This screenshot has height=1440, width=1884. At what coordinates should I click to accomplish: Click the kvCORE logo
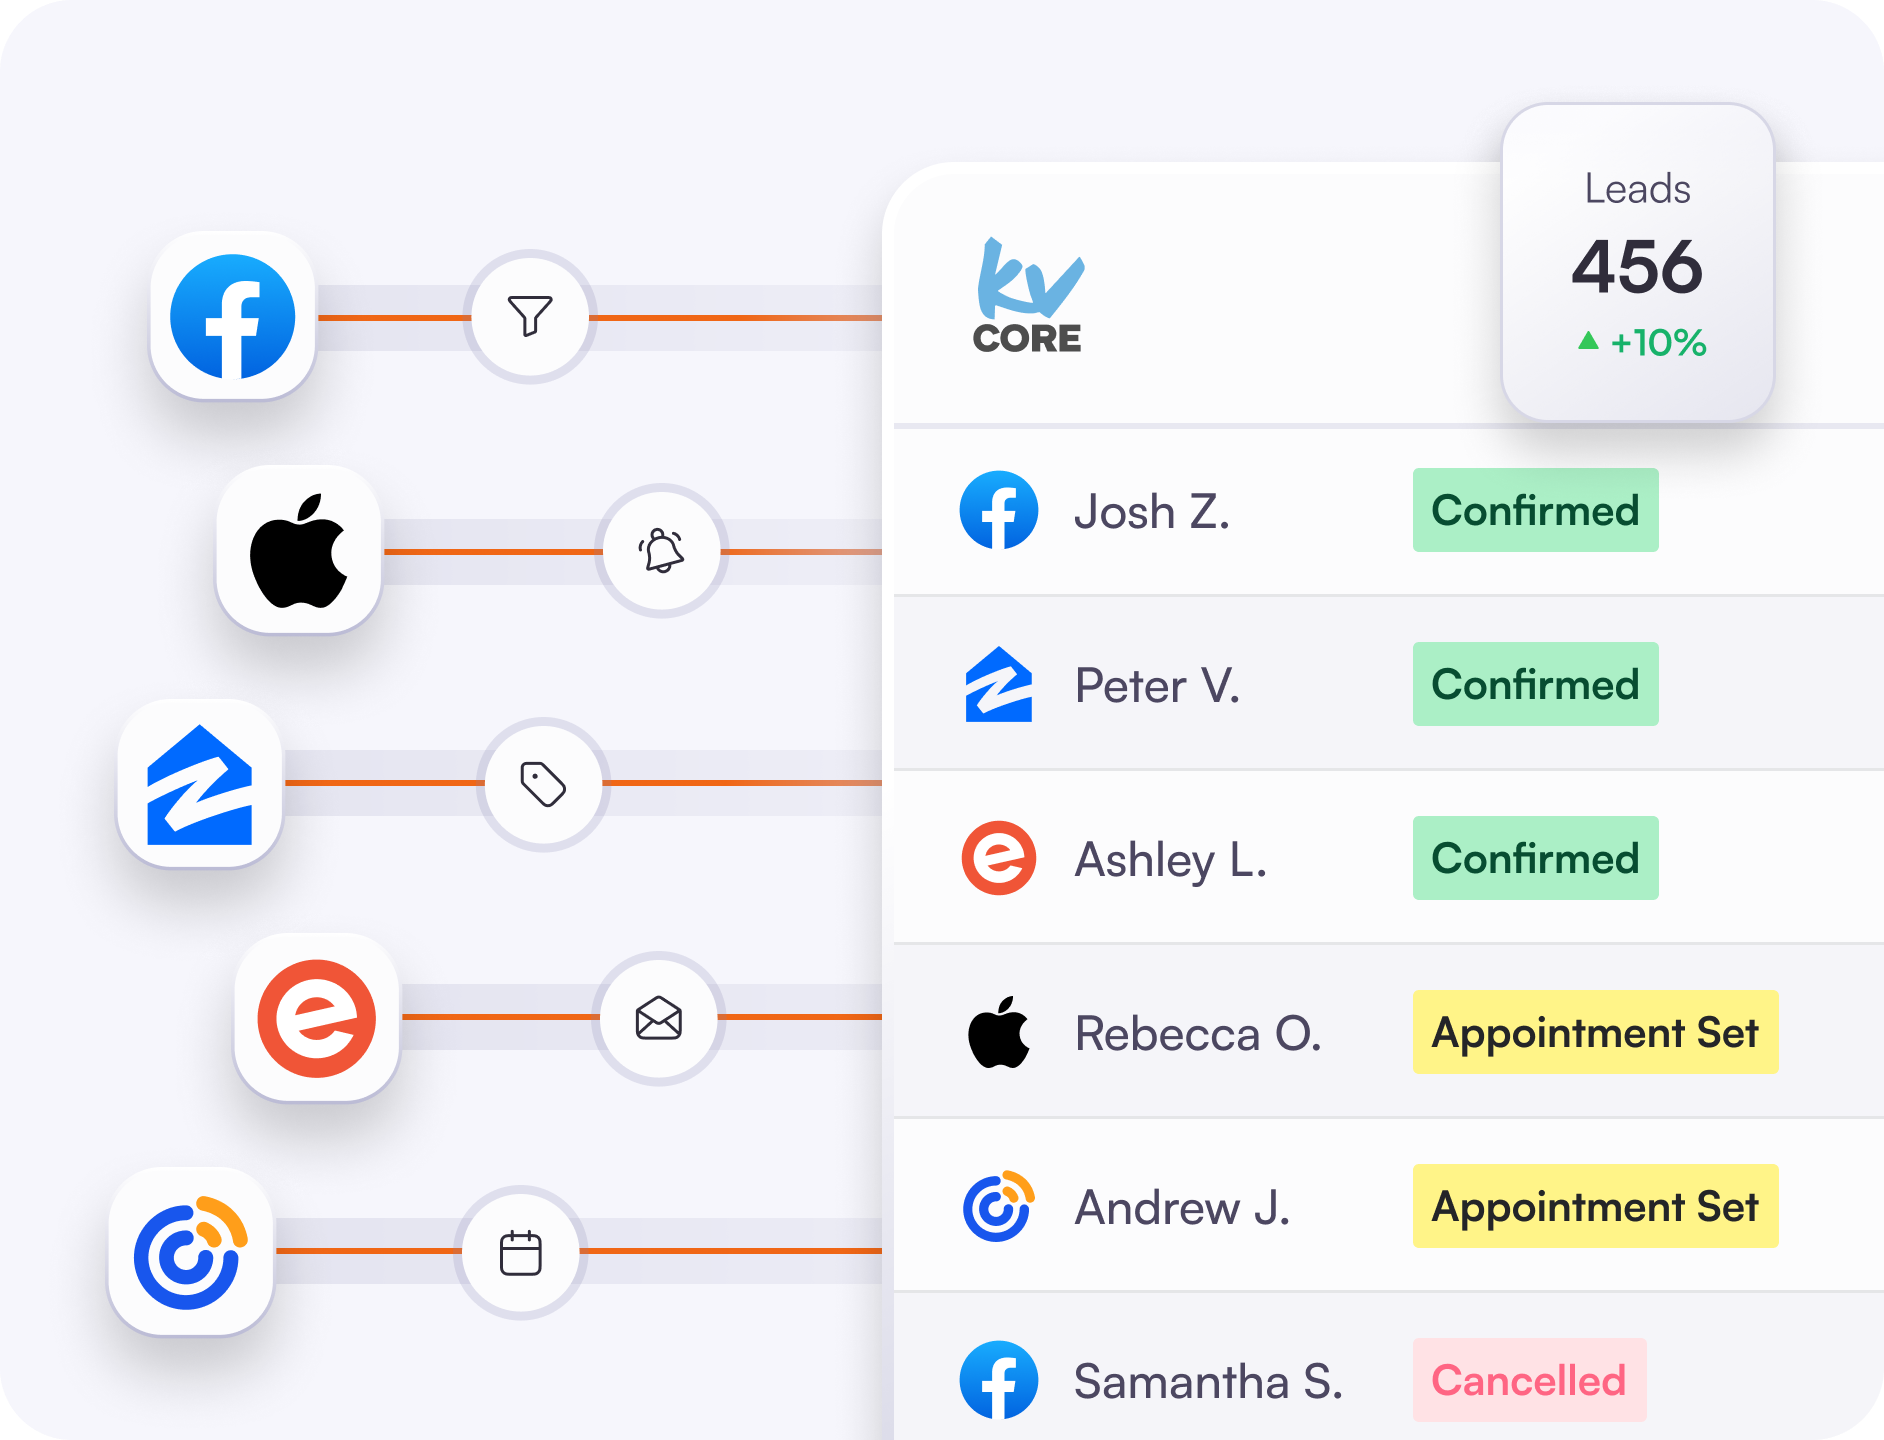1029,297
